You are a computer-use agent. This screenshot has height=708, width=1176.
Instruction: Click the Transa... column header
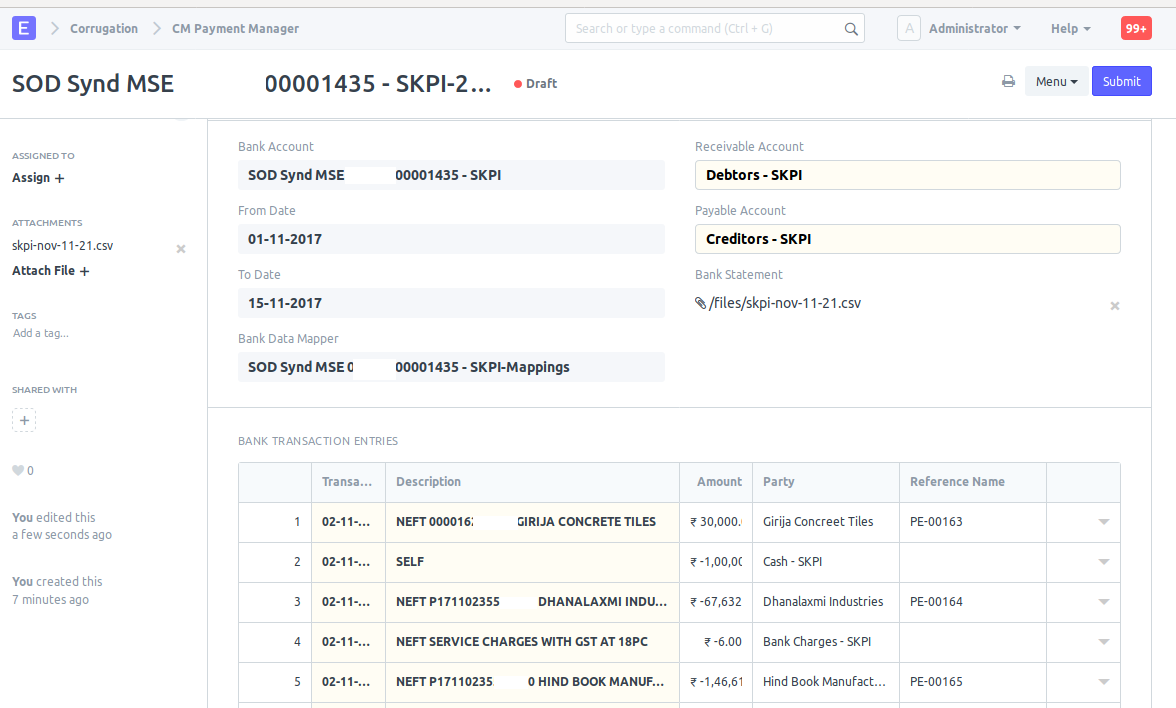[x=348, y=482]
